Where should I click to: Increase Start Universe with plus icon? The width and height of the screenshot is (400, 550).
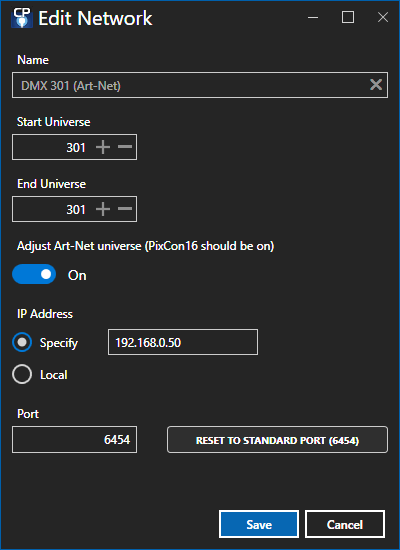pyautogui.click(x=103, y=147)
